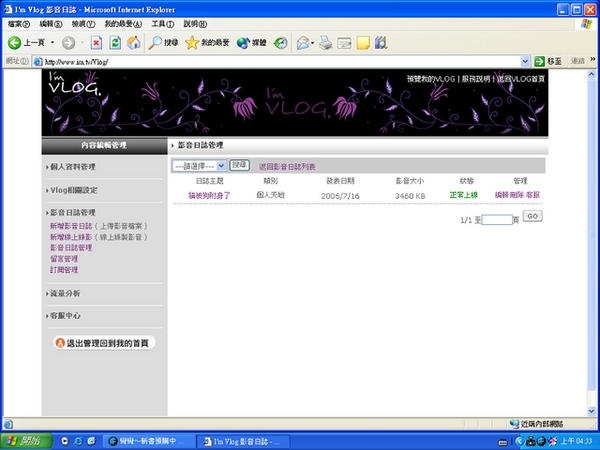Screen dimensions: 600x450
Task: Expand the Mail icon dropdown arrow
Action: coord(312,42)
